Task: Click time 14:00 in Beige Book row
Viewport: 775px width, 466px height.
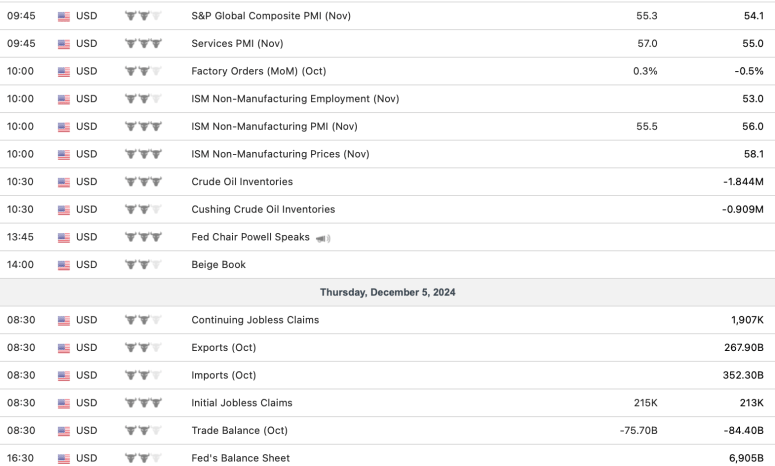Action: pyautogui.click(x=20, y=265)
